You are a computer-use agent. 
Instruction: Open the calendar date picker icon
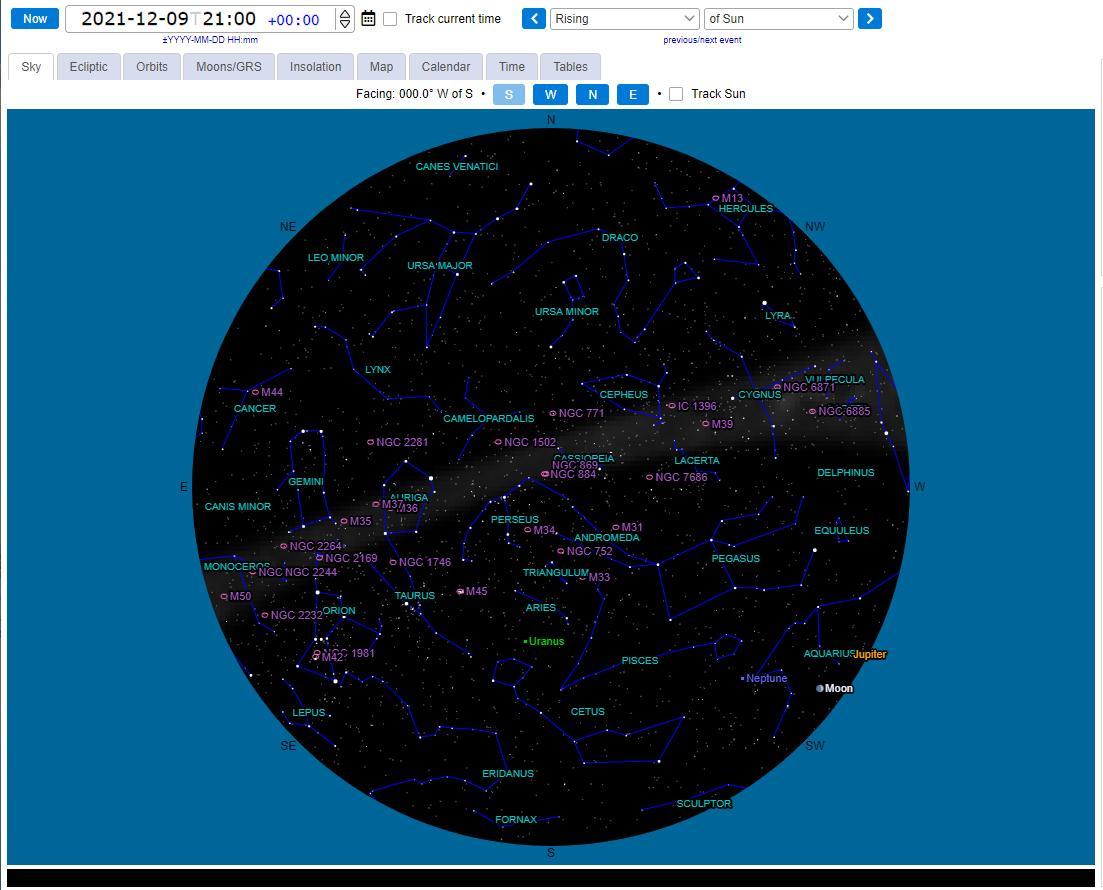368,19
